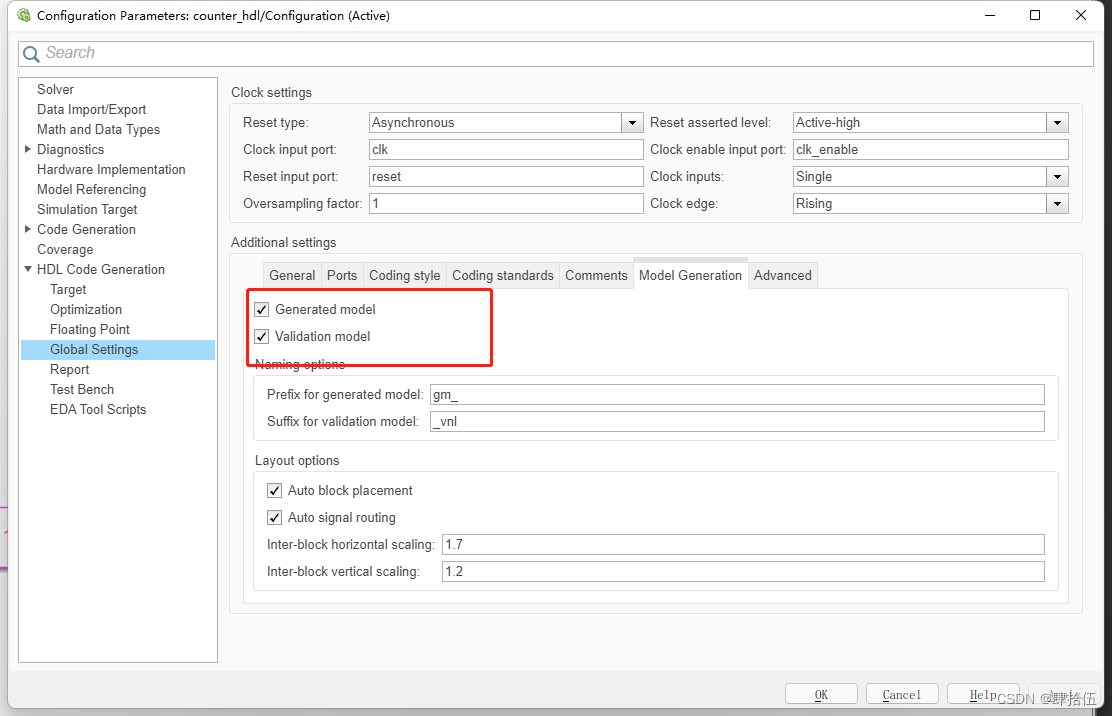1112x716 pixels.
Task: Select Test Bench tree item
Action: pos(82,389)
